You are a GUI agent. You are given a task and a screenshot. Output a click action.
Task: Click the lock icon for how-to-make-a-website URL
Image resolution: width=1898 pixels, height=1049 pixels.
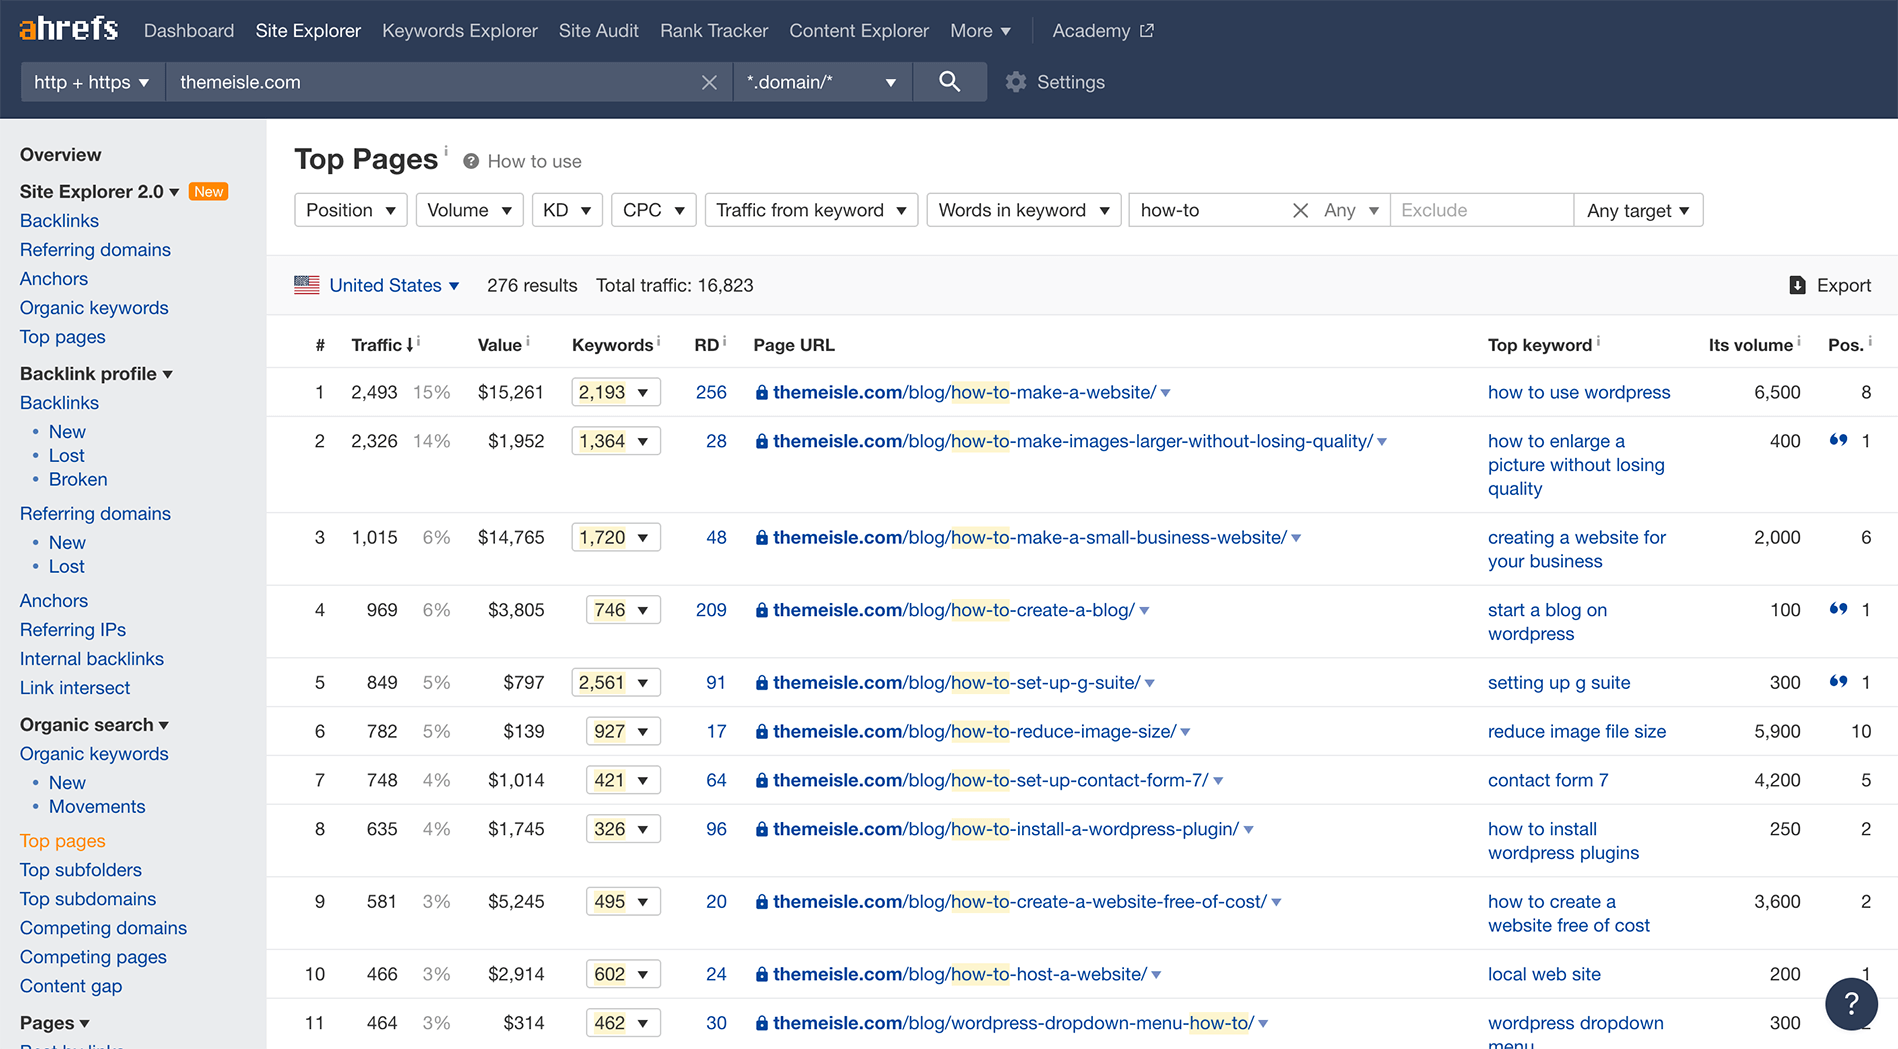point(762,393)
